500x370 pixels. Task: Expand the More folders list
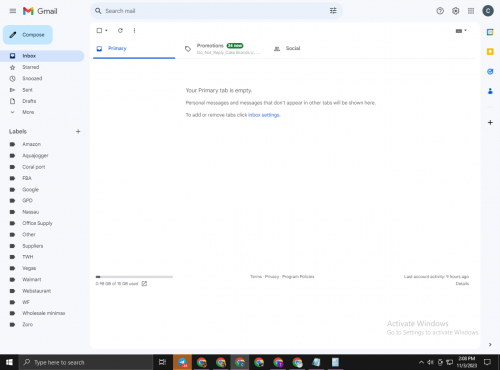tap(42, 112)
